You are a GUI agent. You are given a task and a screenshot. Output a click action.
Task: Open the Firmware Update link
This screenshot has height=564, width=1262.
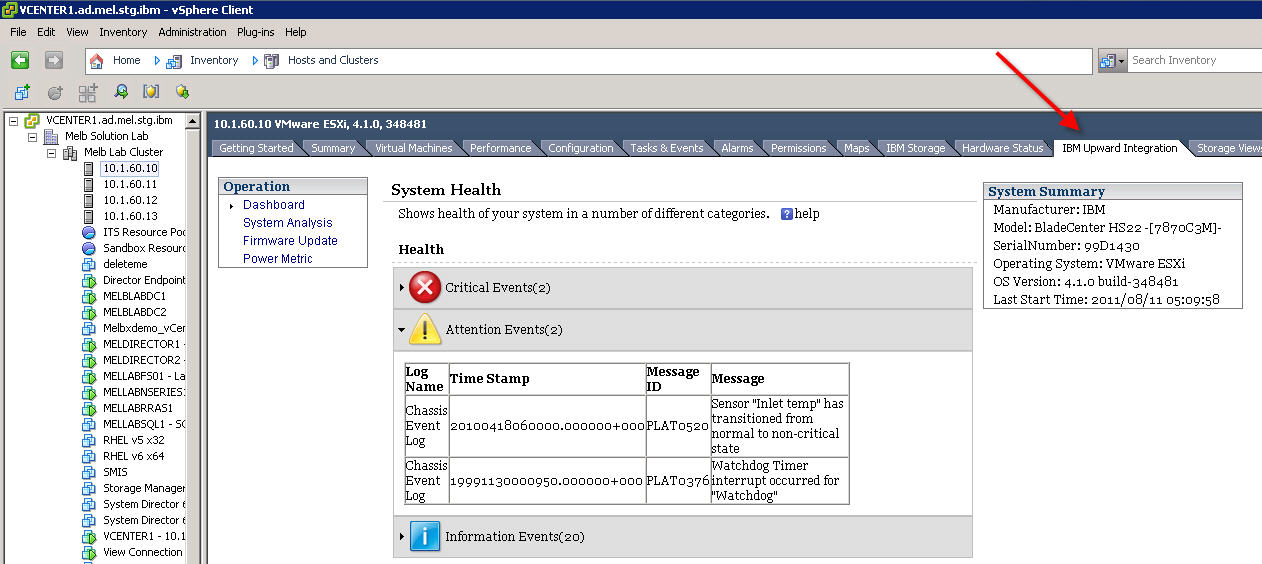[290, 241]
